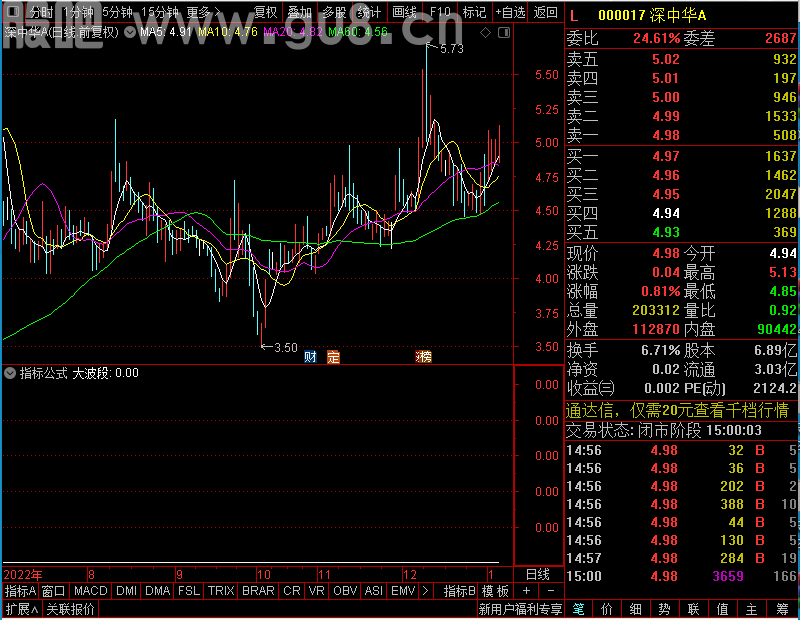
Task: Select the 1分钟 timeframe
Action: pos(78,12)
